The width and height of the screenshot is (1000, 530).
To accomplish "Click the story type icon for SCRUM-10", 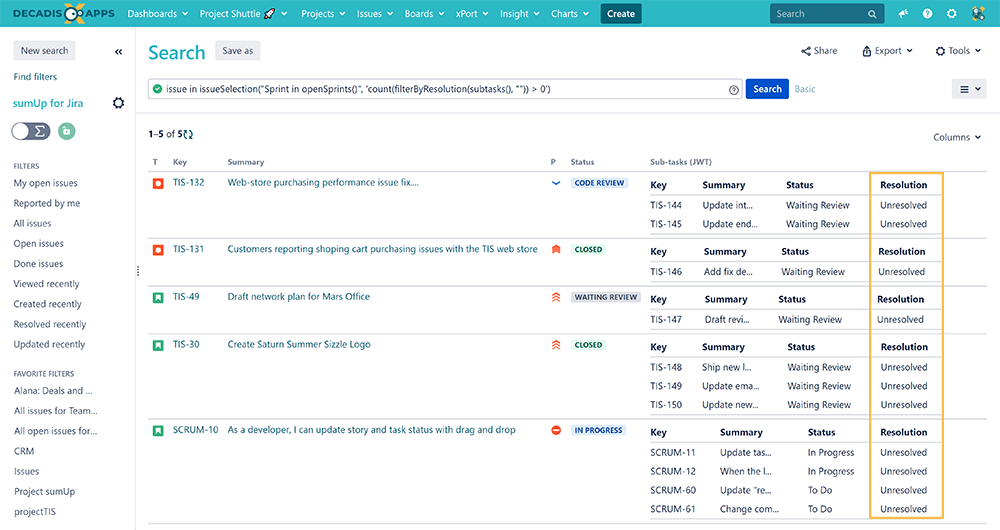I will 158,431.
